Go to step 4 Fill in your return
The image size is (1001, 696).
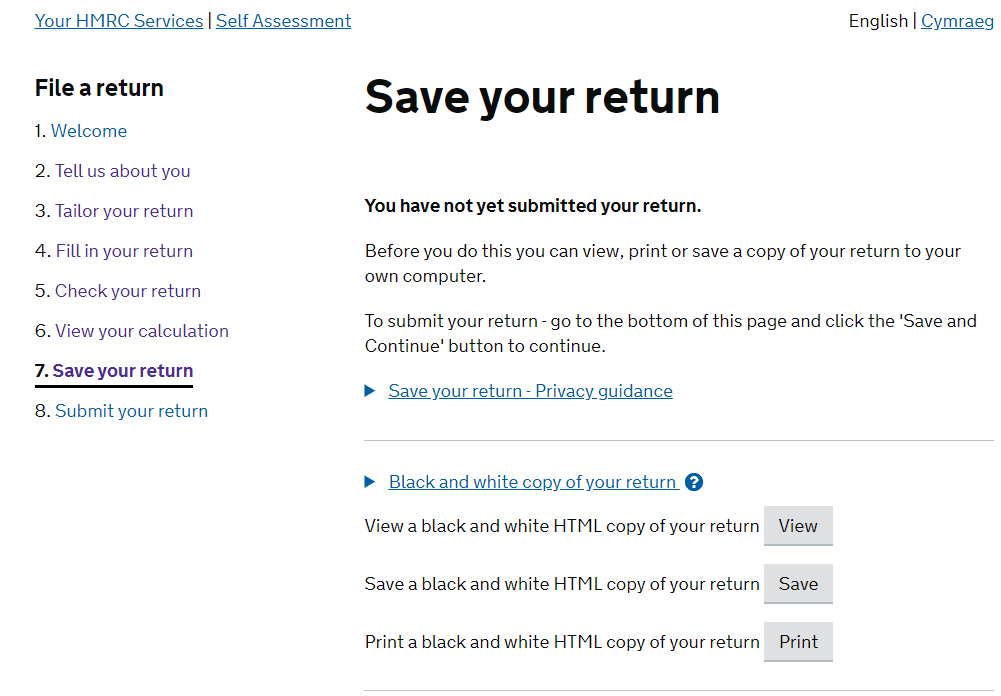124,251
